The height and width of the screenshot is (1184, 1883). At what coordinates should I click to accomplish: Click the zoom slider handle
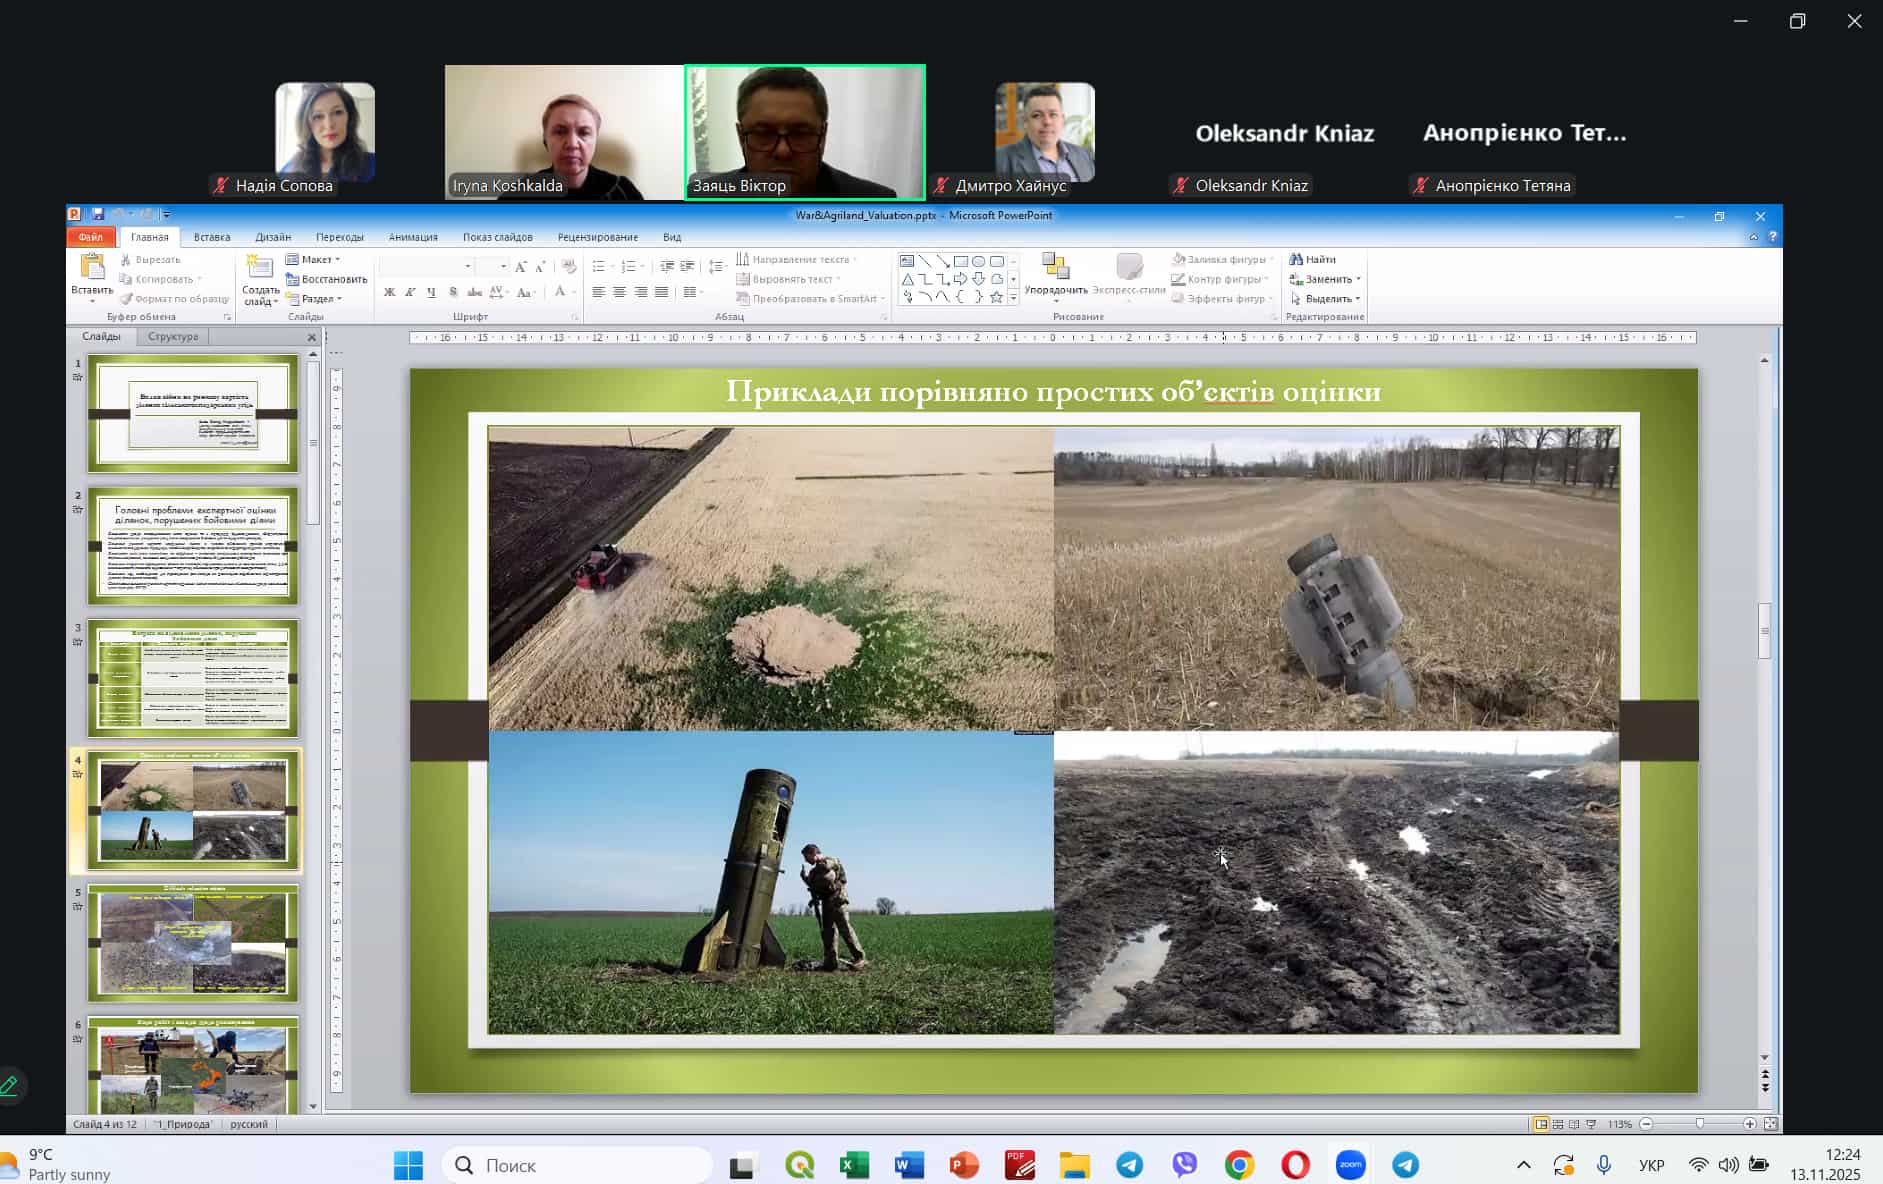pyautogui.click(x=1699, y=1124)
